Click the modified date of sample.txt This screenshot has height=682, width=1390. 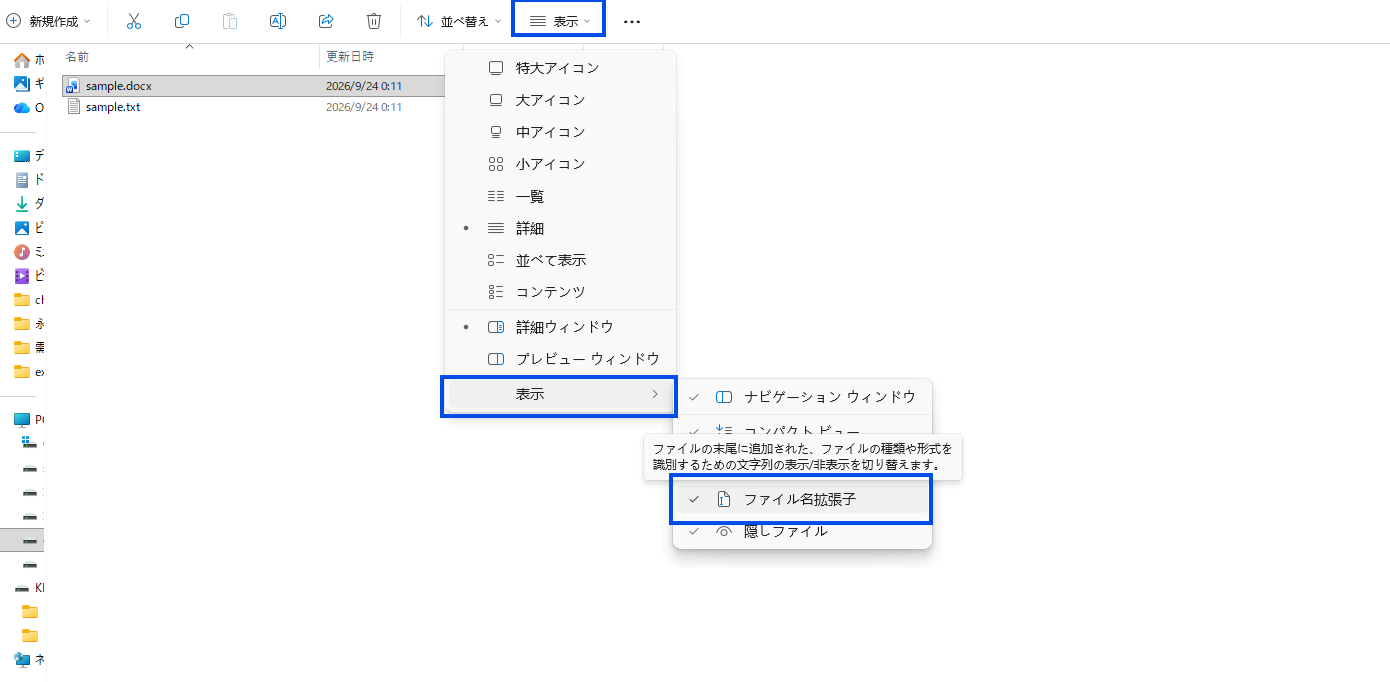(364, 107)
